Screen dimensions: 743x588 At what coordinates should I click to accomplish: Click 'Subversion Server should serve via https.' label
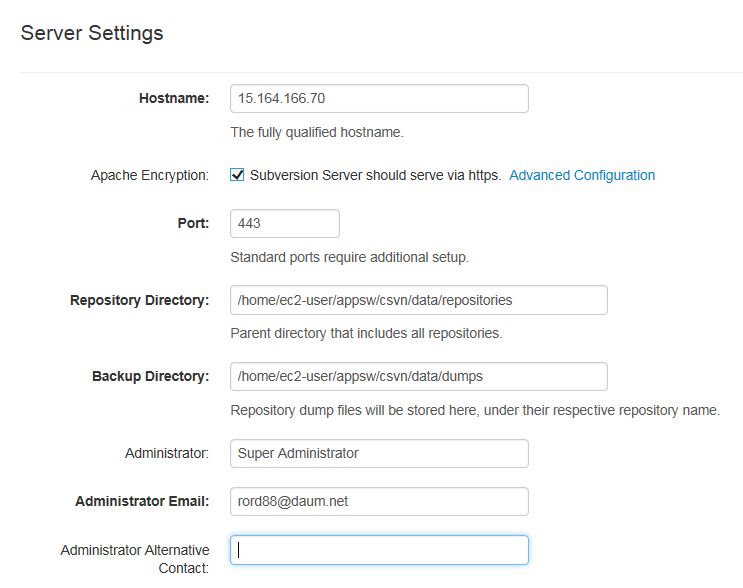pos(375,175)
